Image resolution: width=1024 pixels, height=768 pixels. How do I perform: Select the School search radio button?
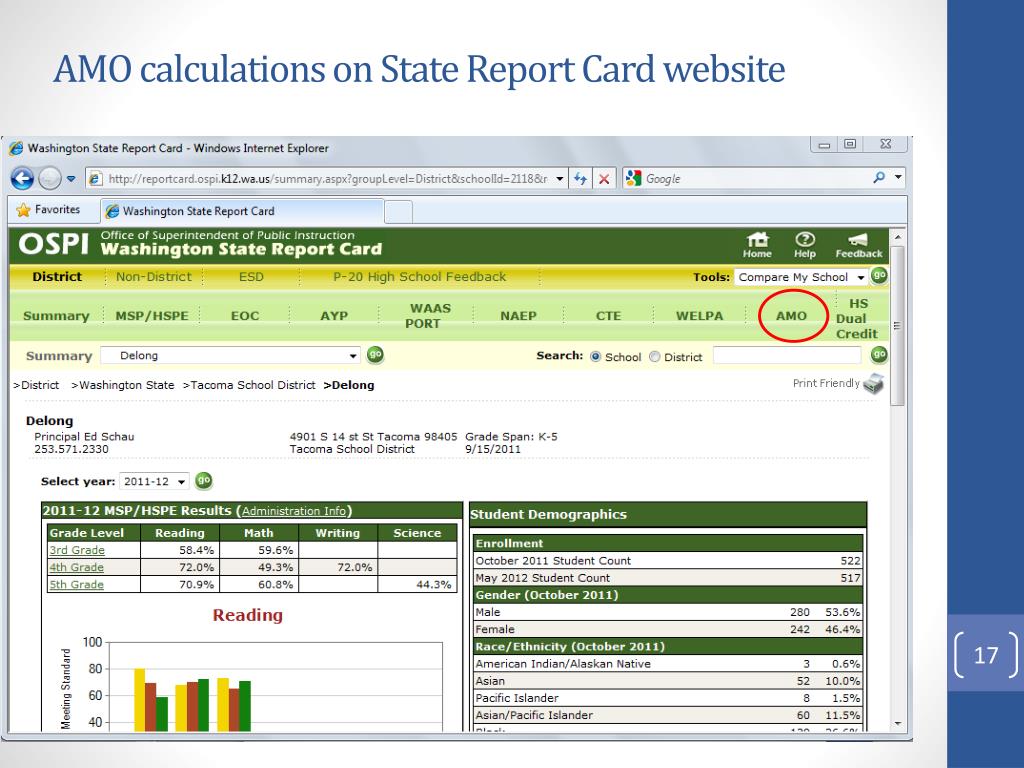click(x=595, y=357)
